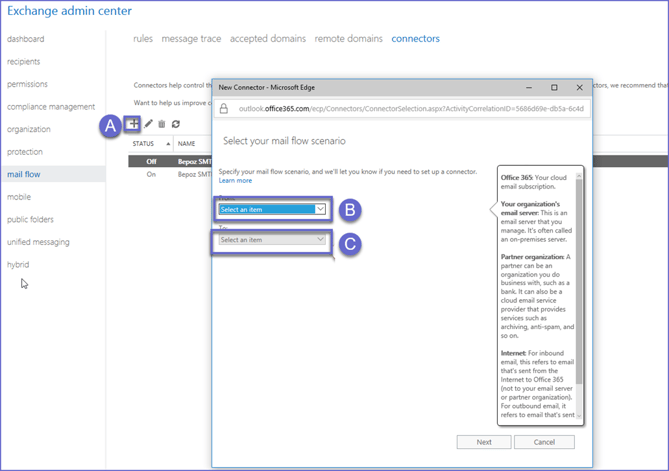Switch to the rules tab
Screen dimensions: 669x471
pyautogui.click(x=143, y=39)
